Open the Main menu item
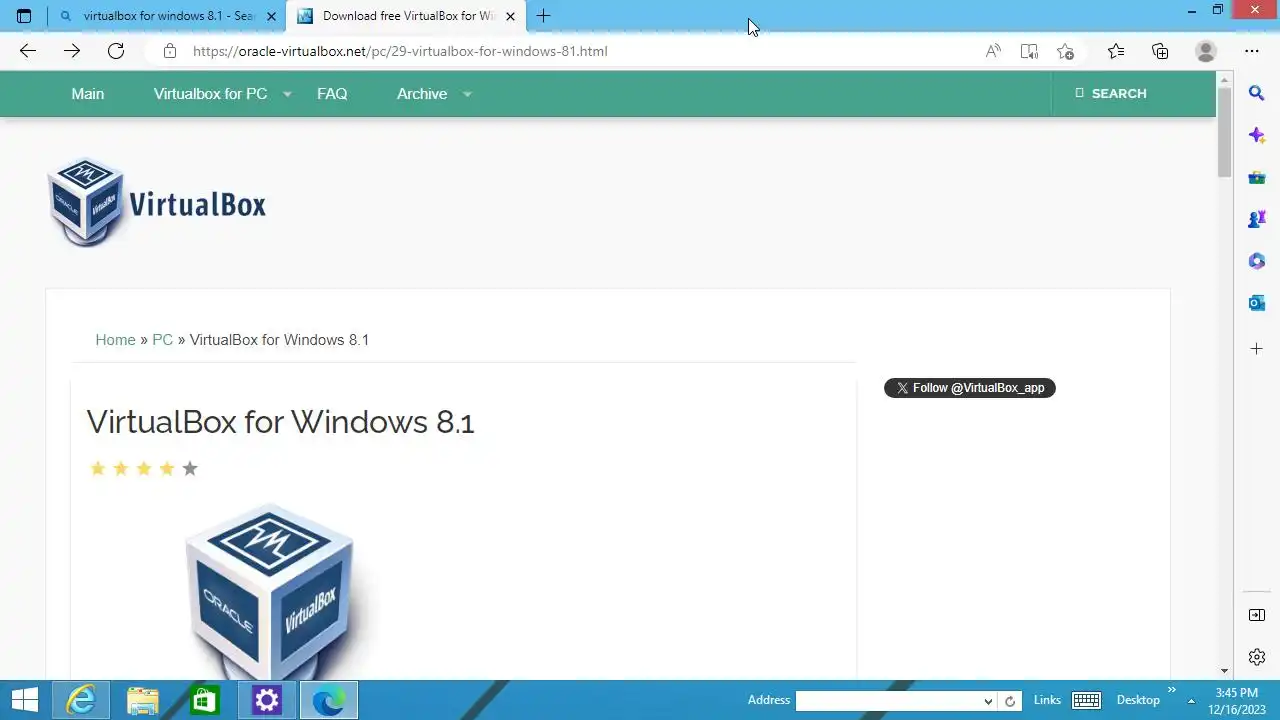The image size is (1280, 720). click(87, 94)
